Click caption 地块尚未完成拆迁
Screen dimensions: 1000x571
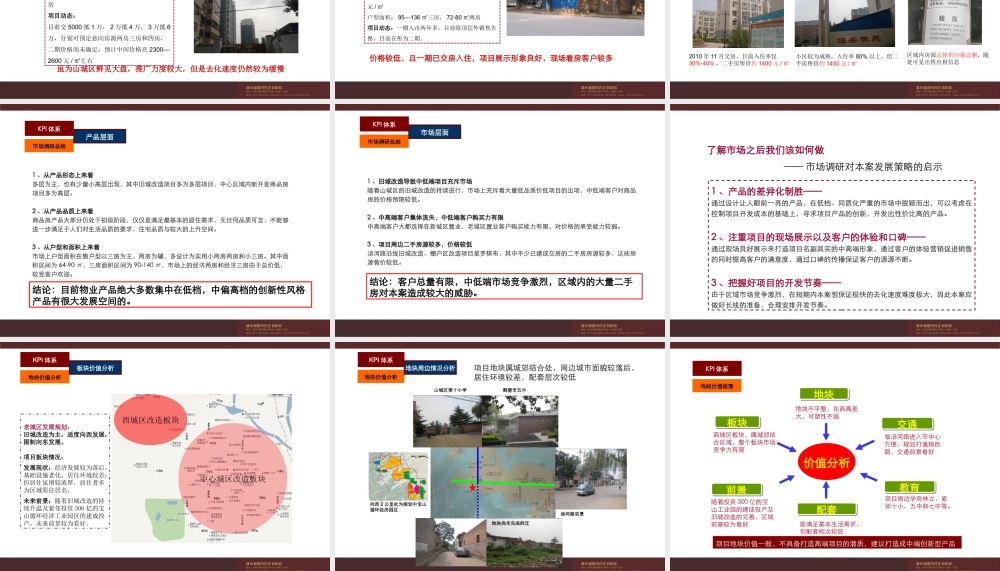tap(510, 523)
